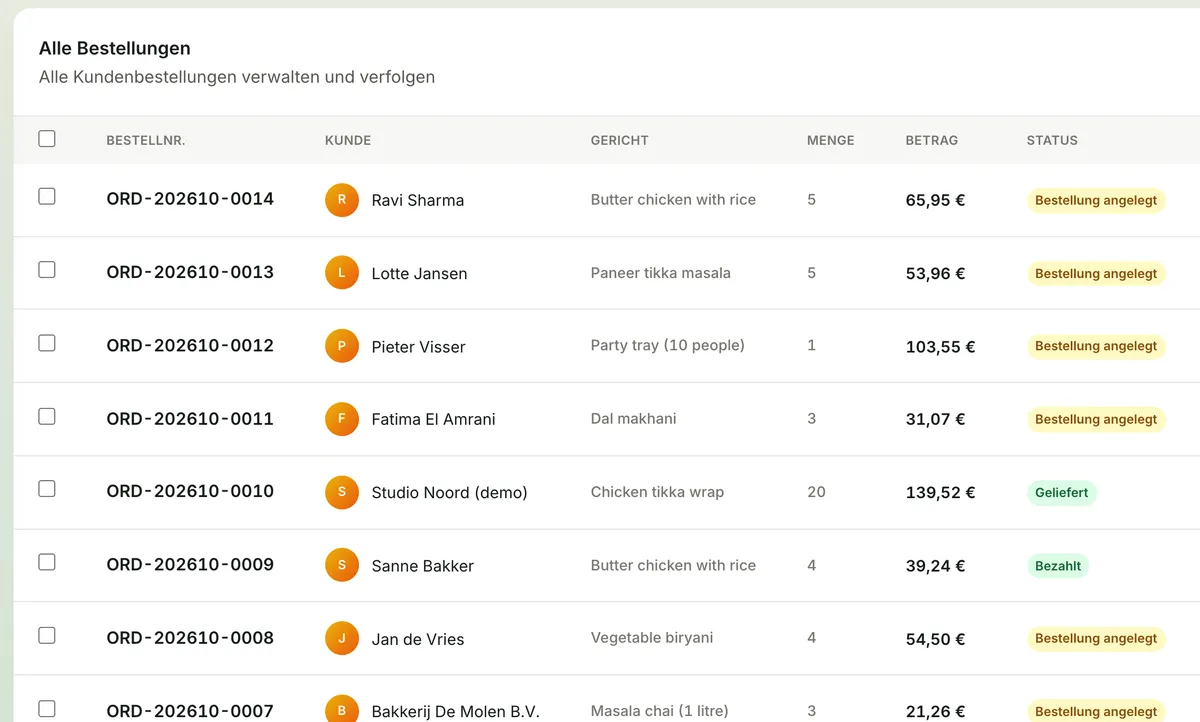Click the BETRAG column header

tap(932, 141)
